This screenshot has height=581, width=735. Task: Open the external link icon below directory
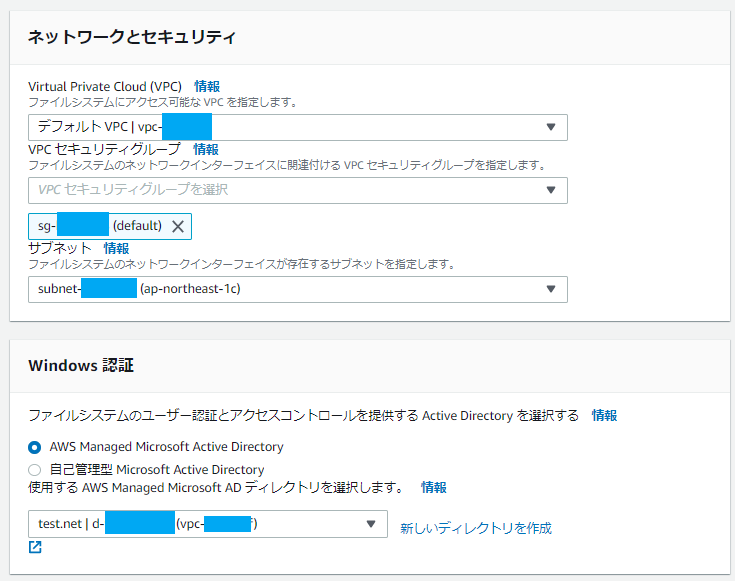[x=35, y=547]
